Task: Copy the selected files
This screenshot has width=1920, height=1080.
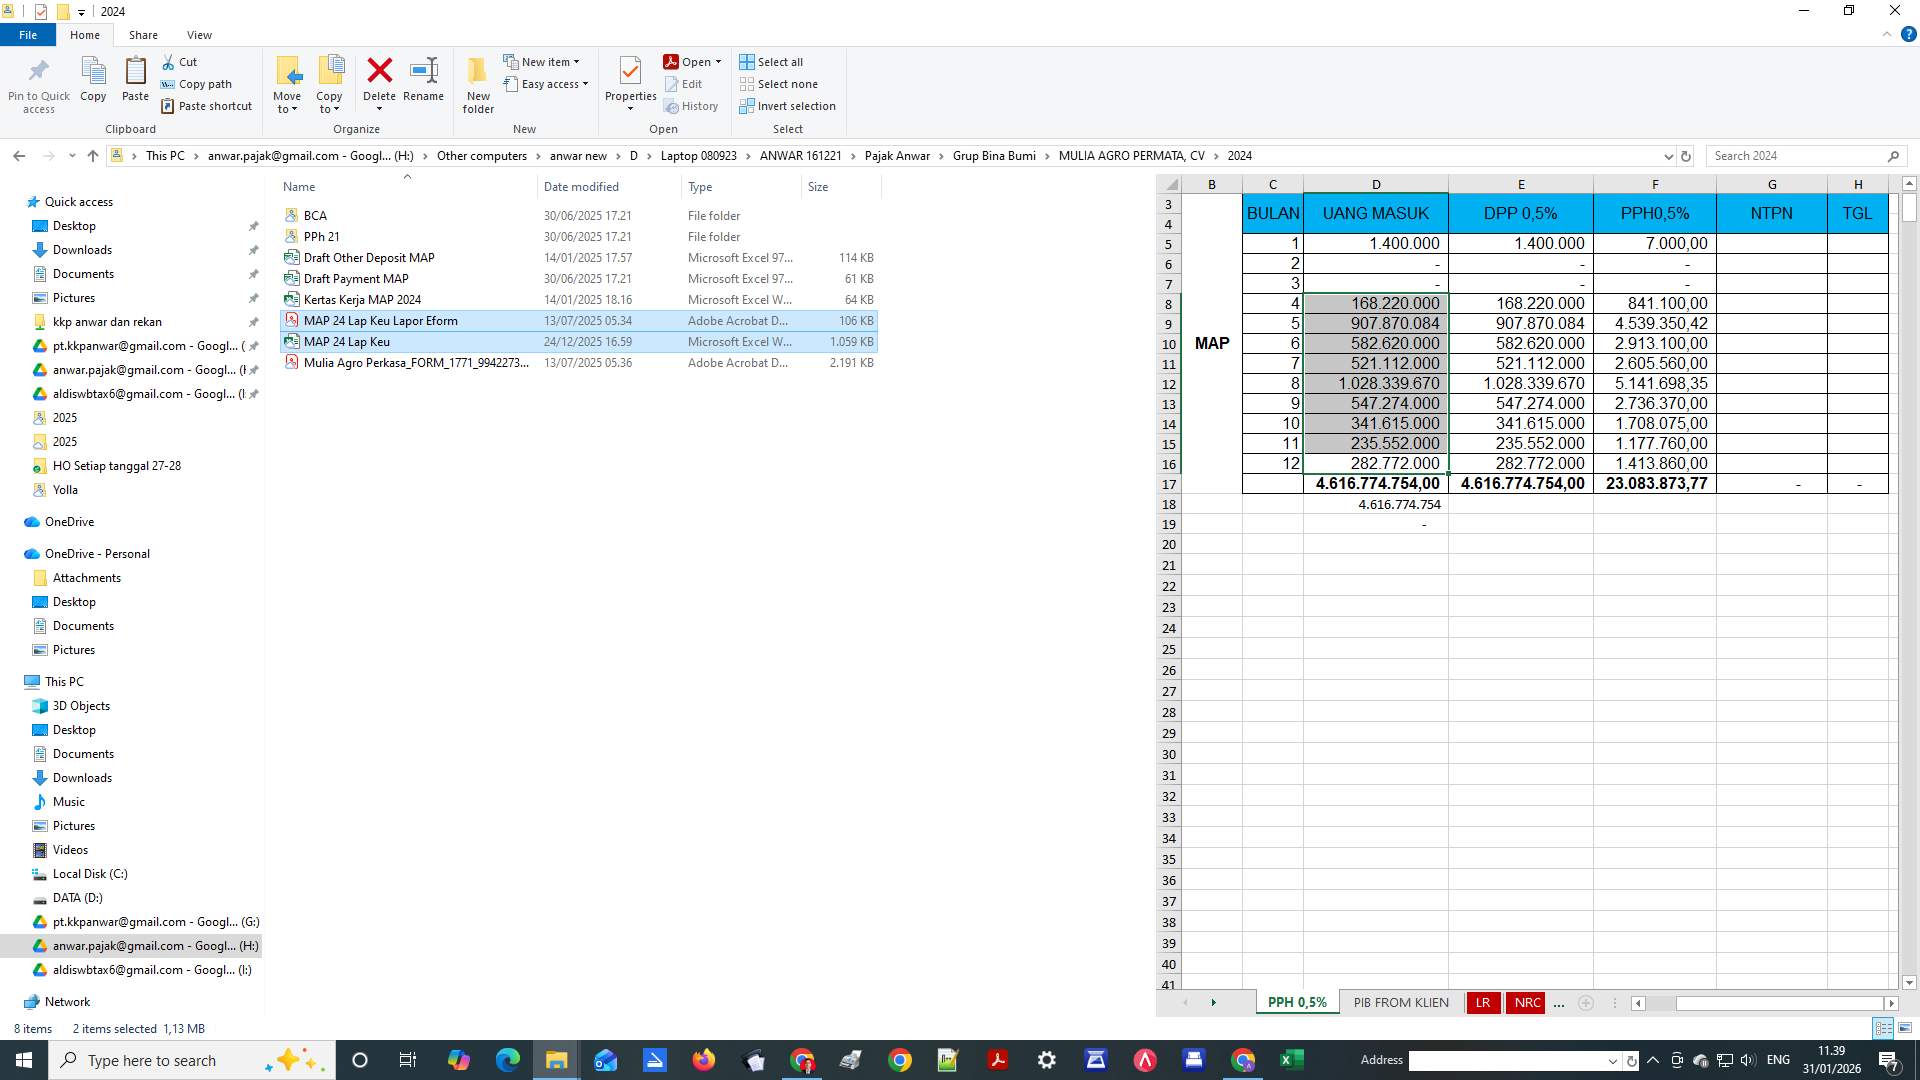Action: tap(93, 80)
